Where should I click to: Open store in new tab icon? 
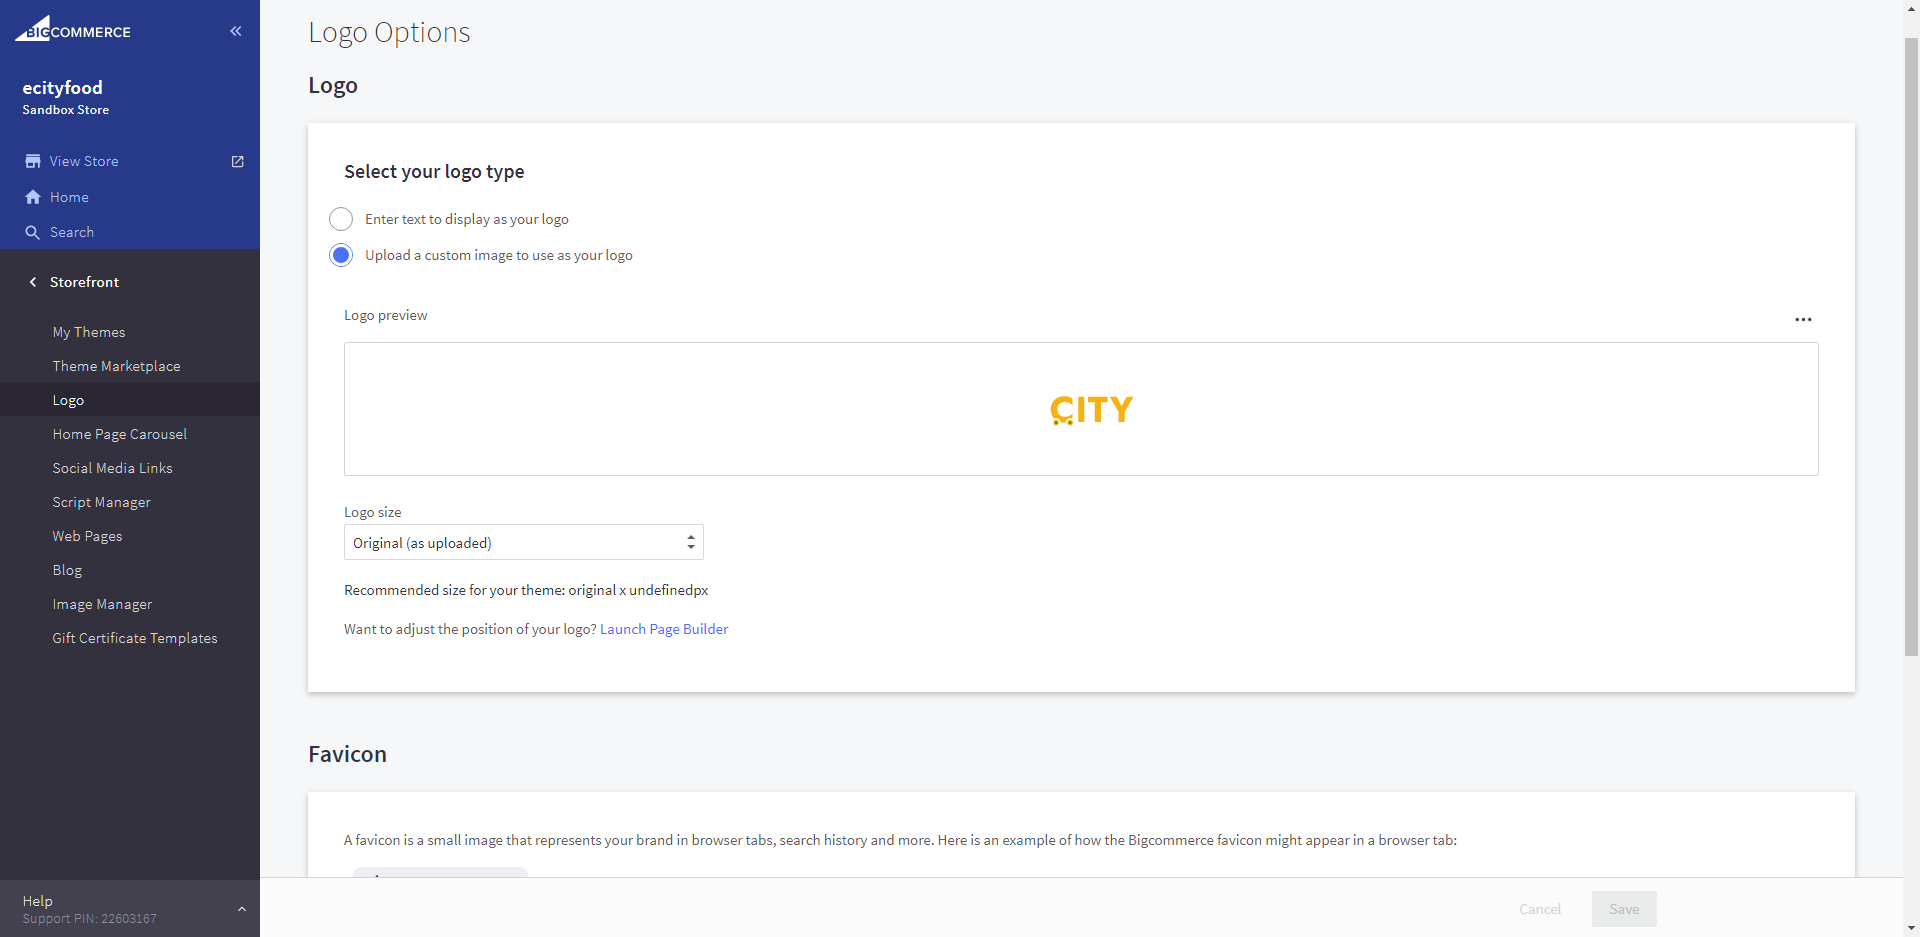tap(238, 161)
